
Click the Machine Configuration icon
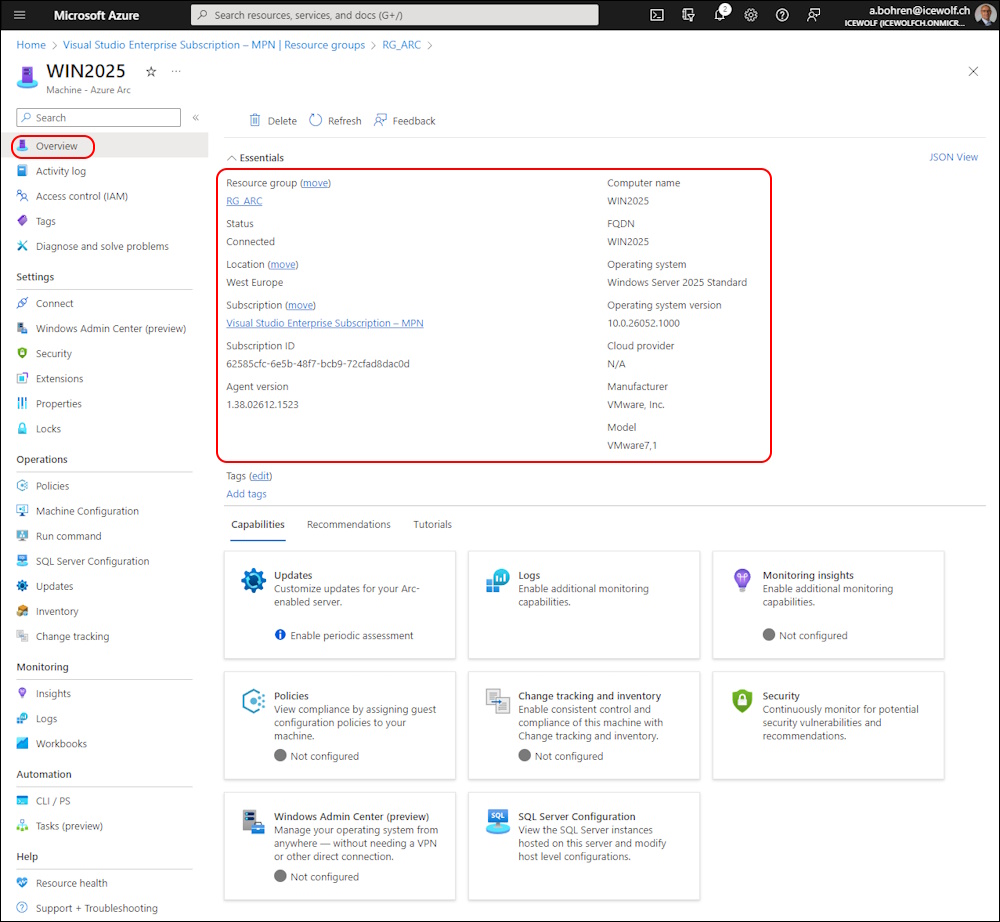(x=22, y=511)
